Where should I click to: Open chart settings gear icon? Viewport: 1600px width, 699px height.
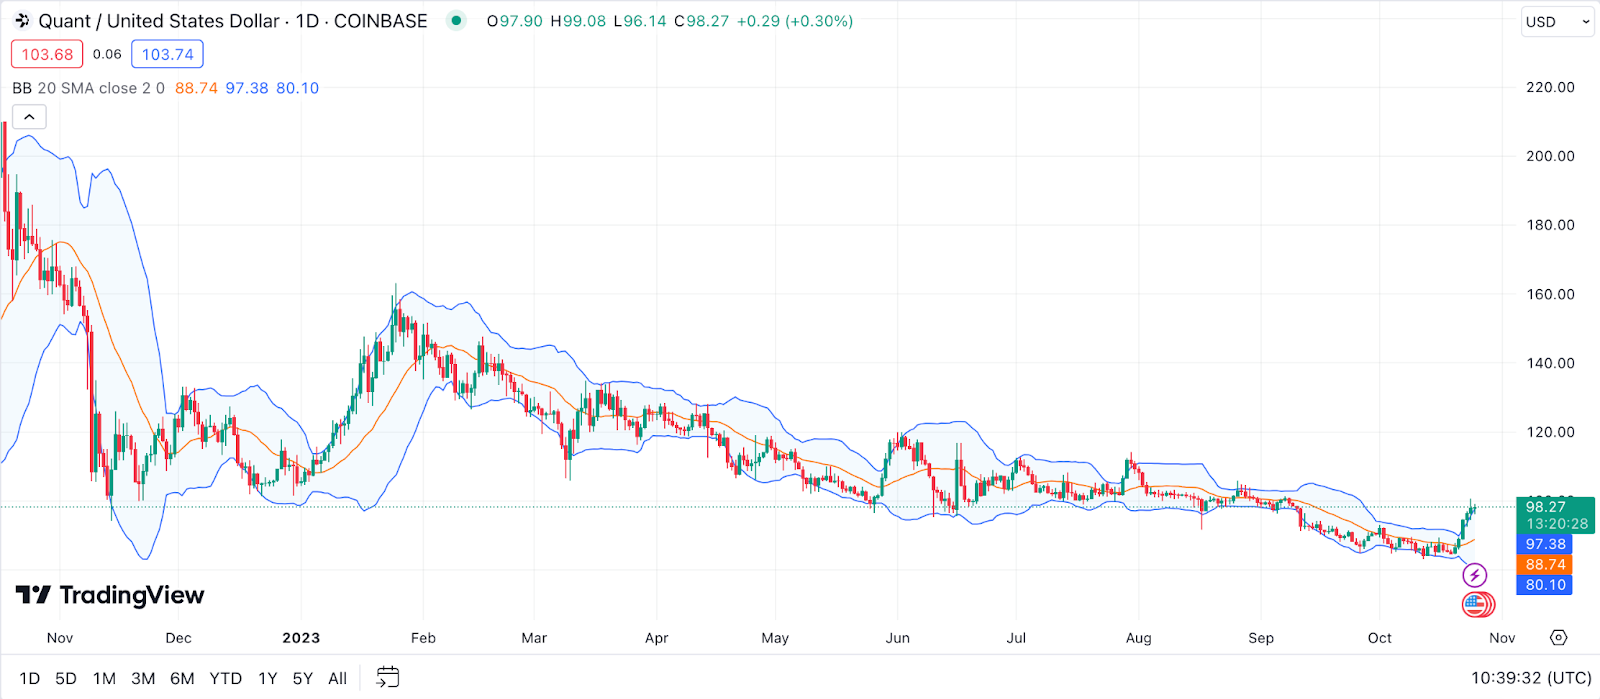click(x=1558, y=638)
